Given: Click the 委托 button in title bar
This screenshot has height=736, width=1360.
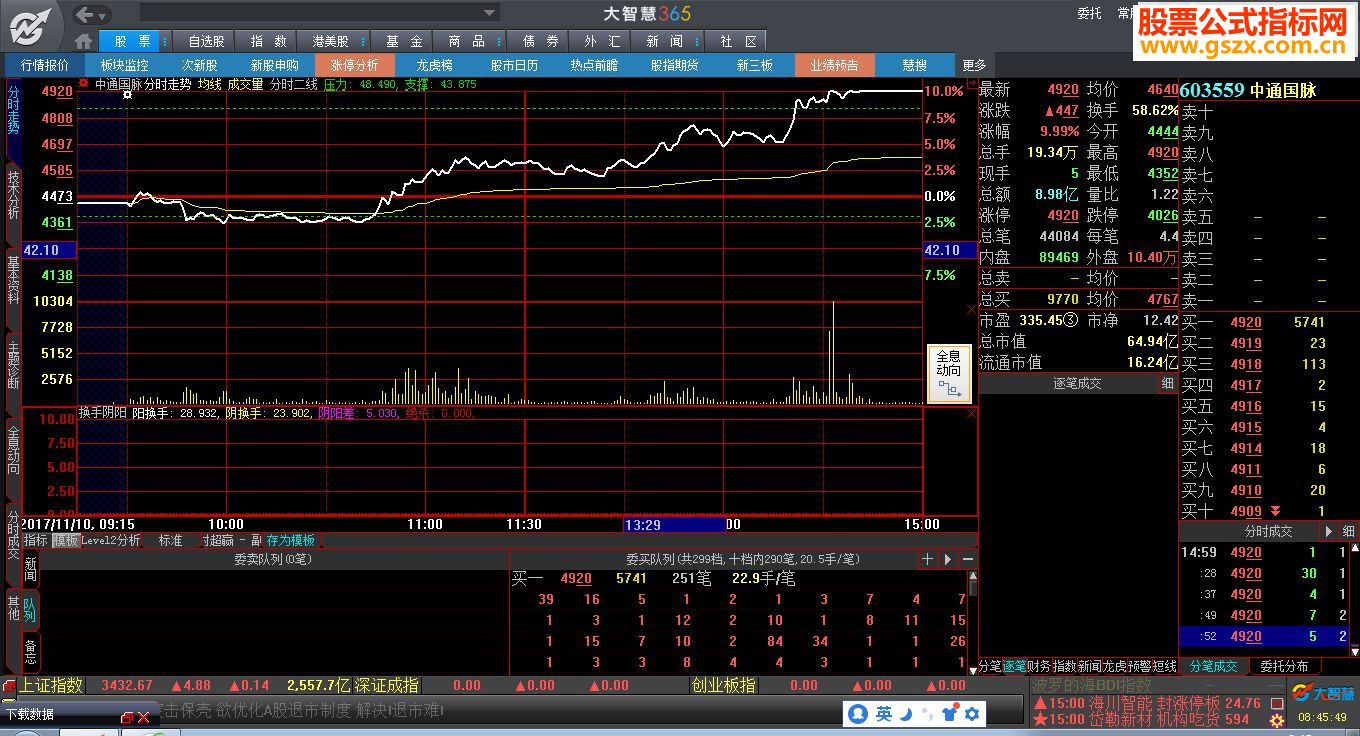Looking at the screenshot, I should tap(1089, 13).
